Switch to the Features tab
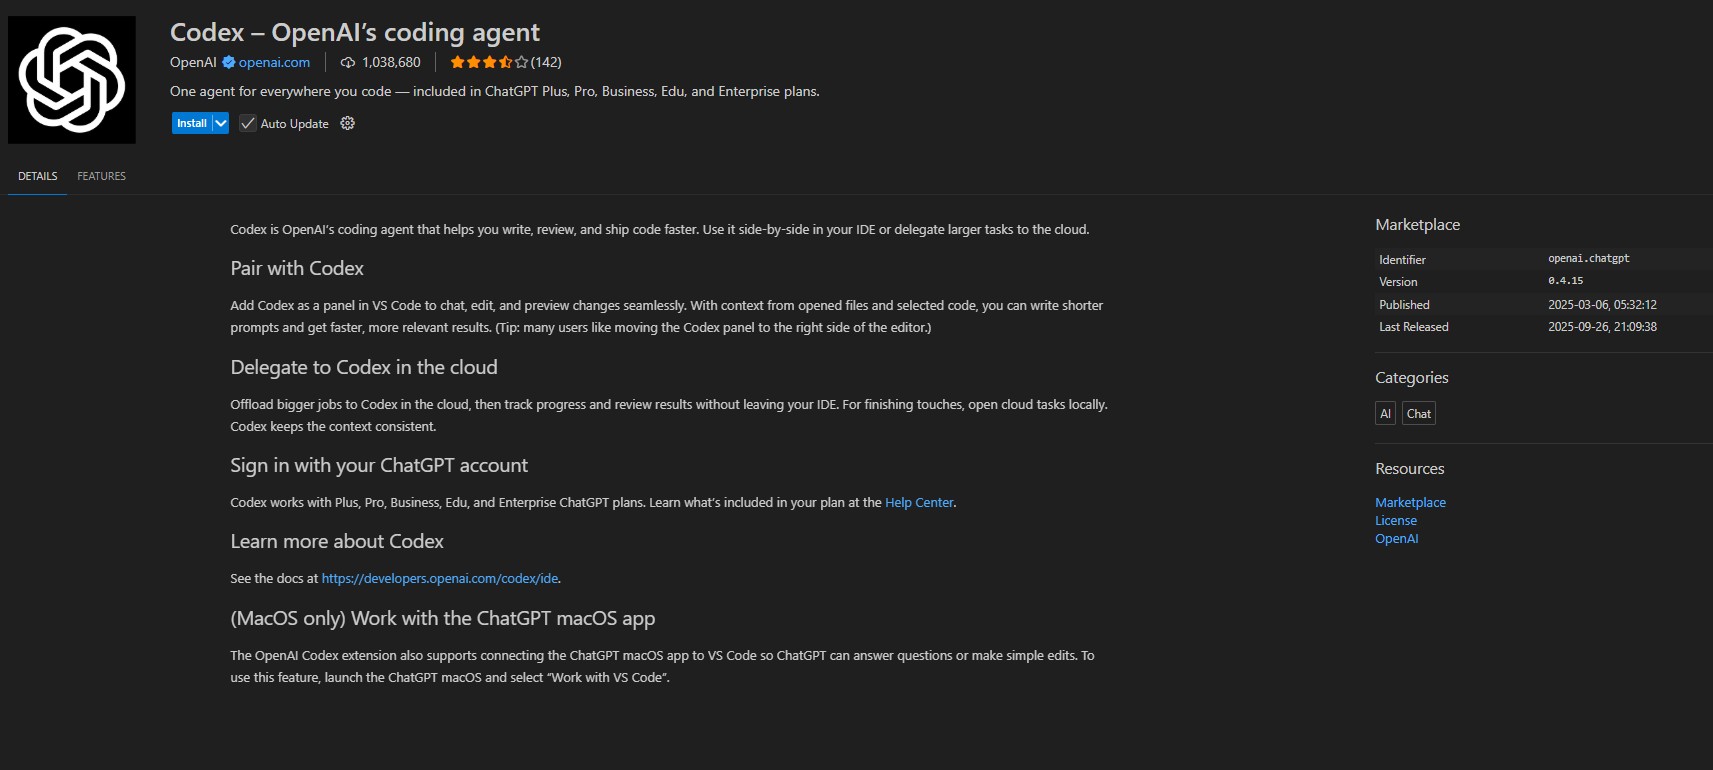The height and width of the screenshot is (770, 1713). (102, 176)
